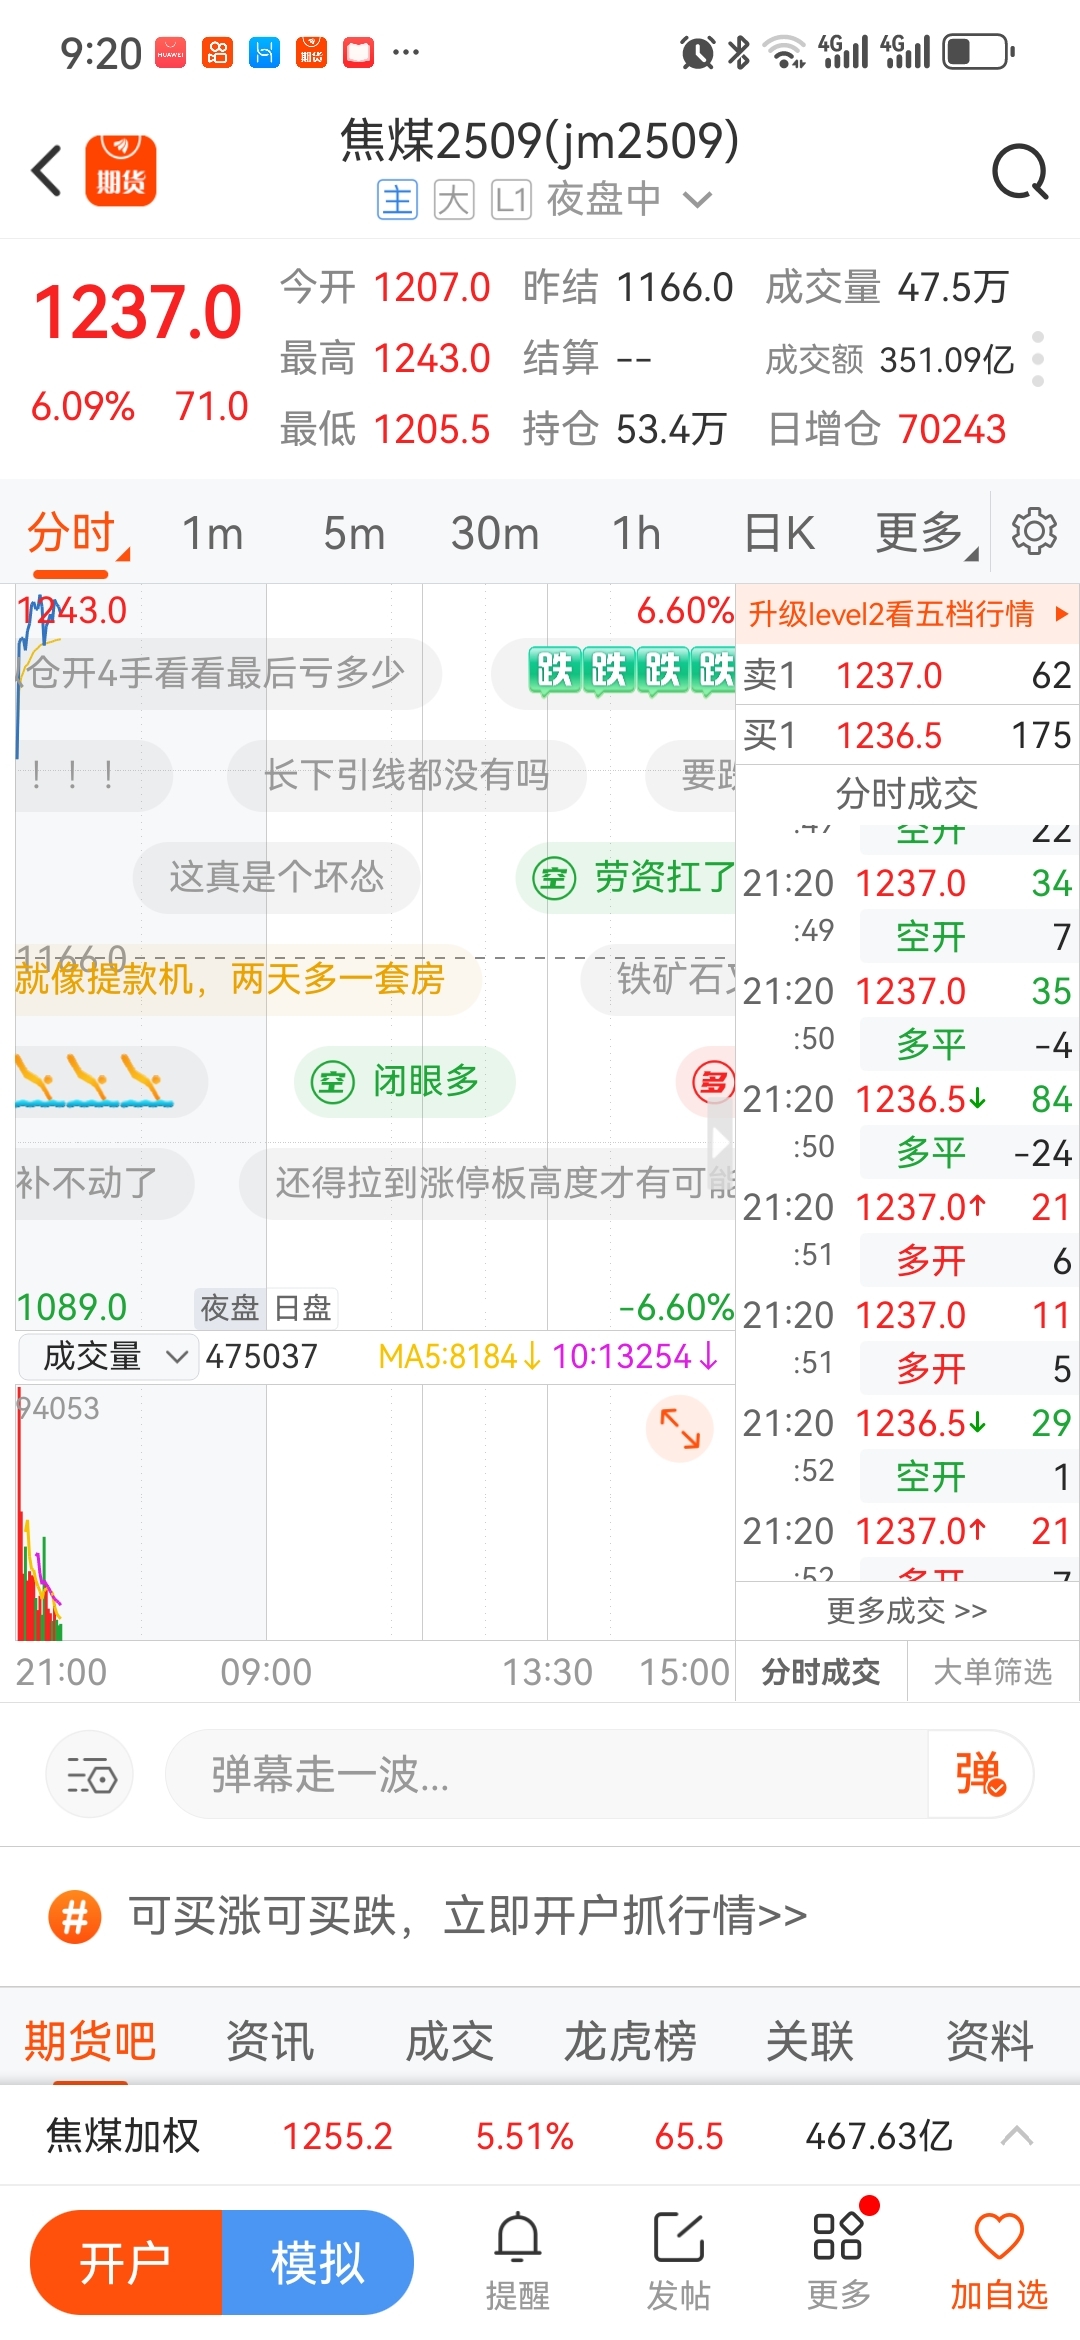This screenshot has height=2340, width=1080.
Task: Expand the 夜盘中 session dropdown arrow
Action: pyautogui.click(x=697, y=200)
